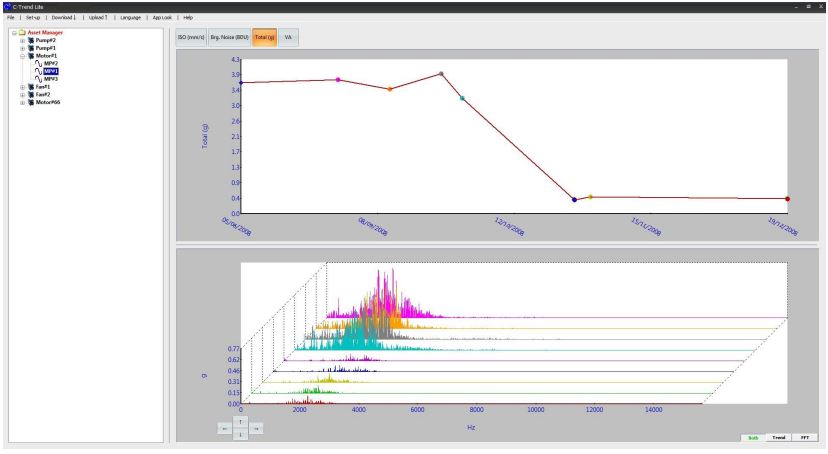Open the Download menu
Viewport: 828px width, 454px height.
click(65, 18)
